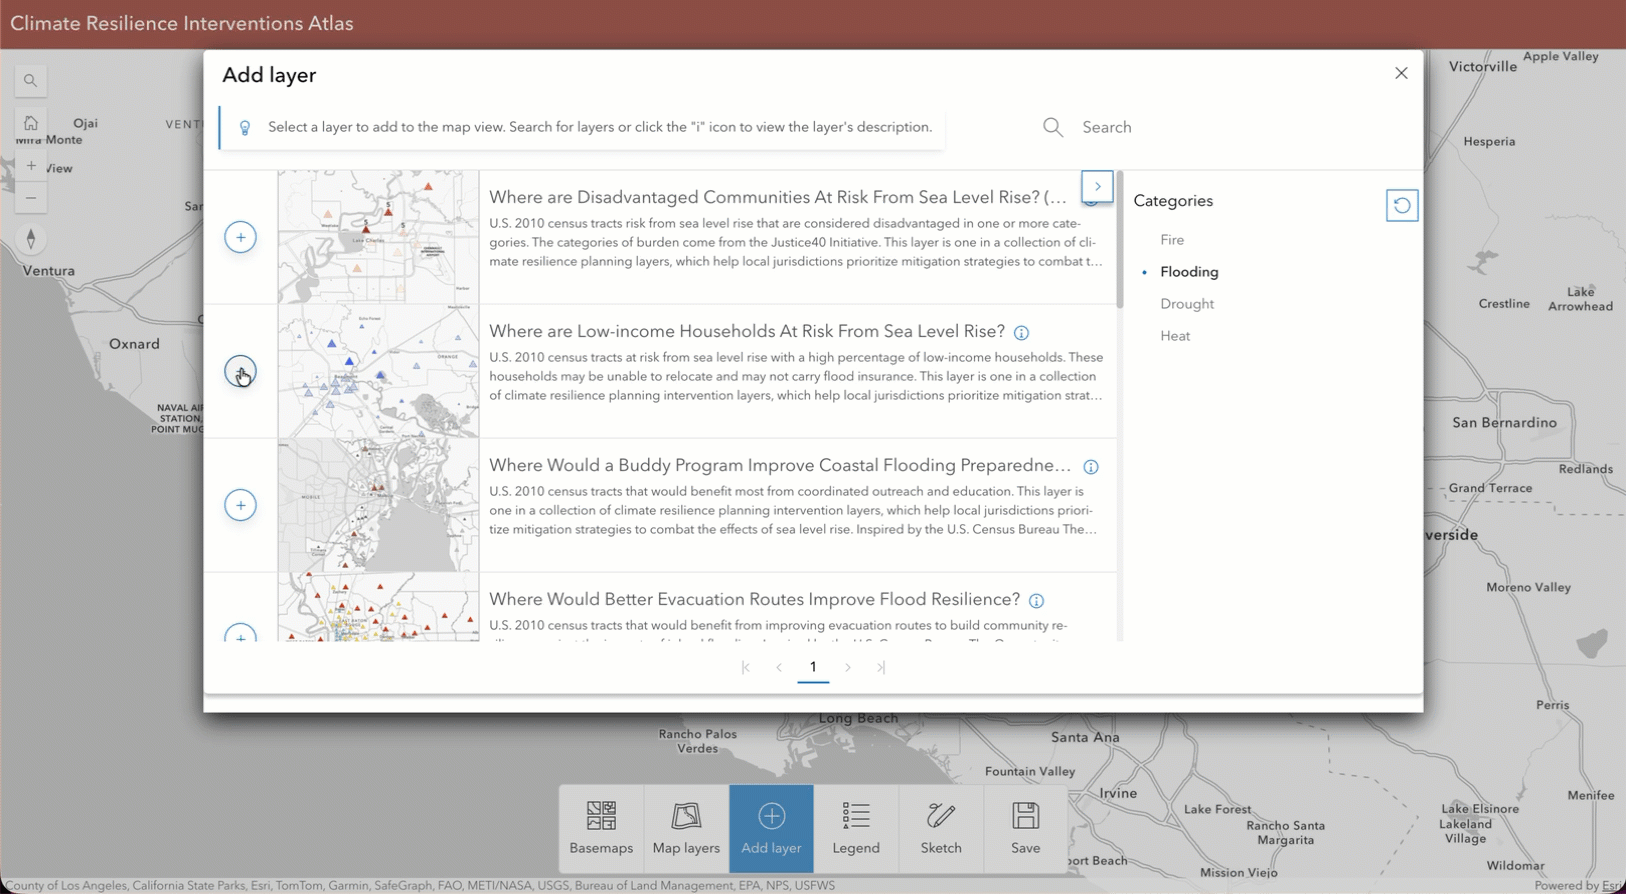Reset map compass orientation
The image size is (1626, 894).
pyautogui.click(x=31, y=239)
